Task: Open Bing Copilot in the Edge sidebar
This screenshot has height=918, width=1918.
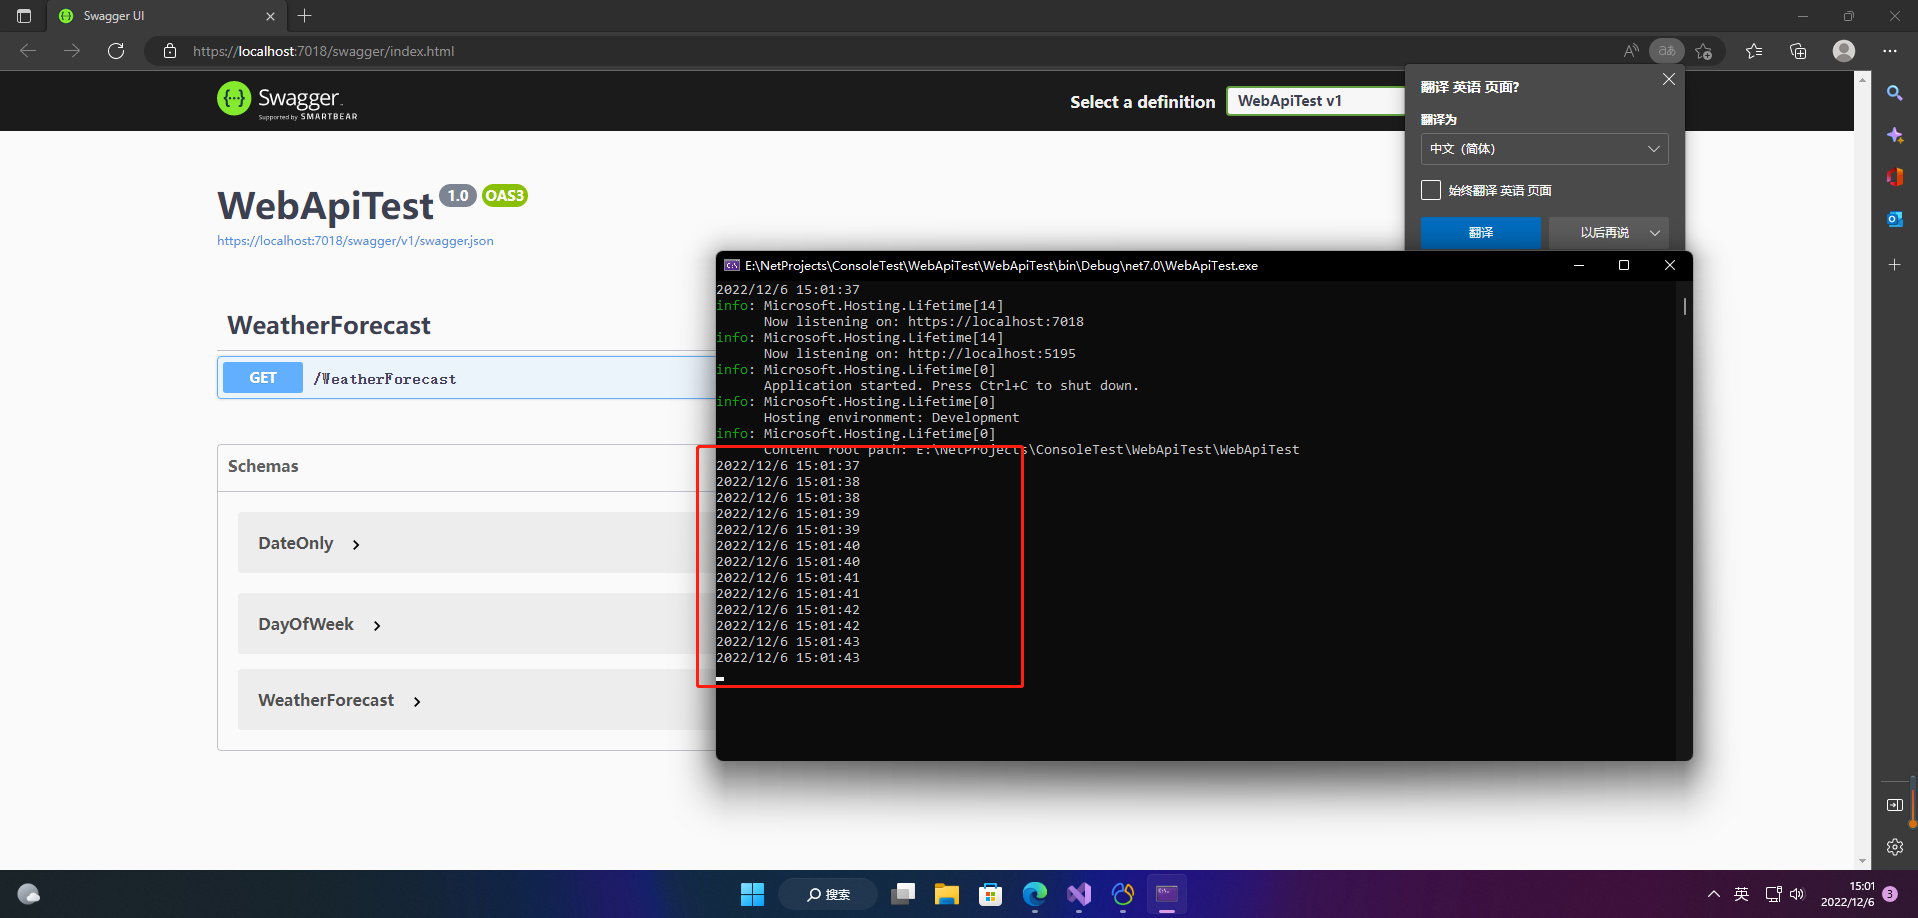Action: [1894, 135]
